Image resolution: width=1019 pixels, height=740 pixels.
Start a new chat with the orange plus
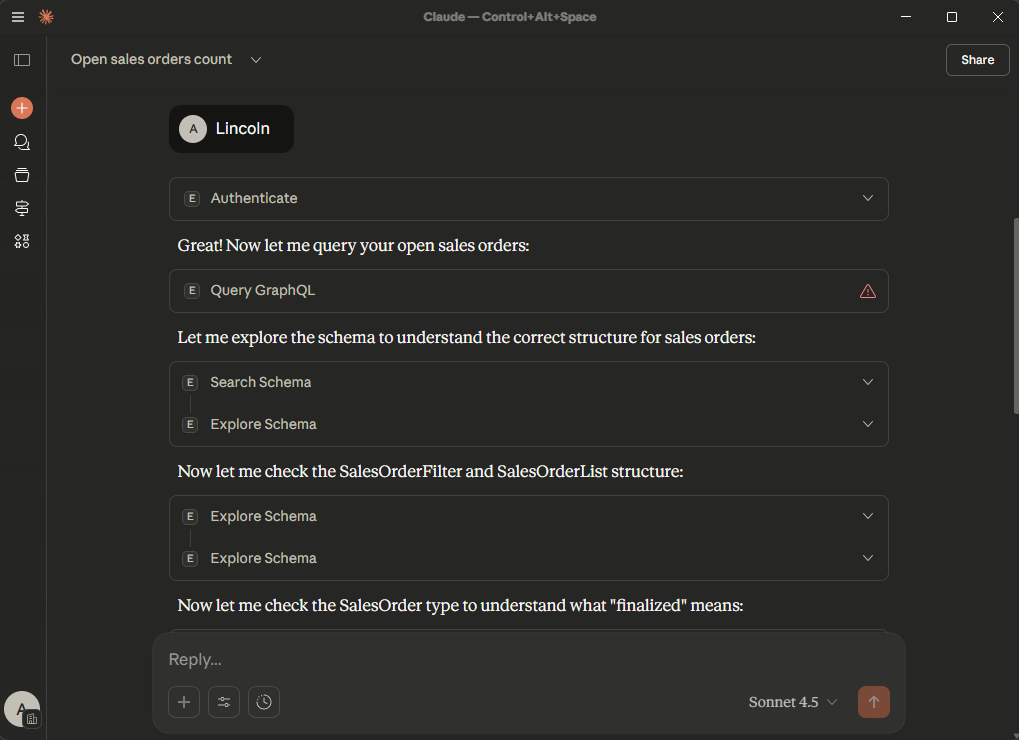22,108
